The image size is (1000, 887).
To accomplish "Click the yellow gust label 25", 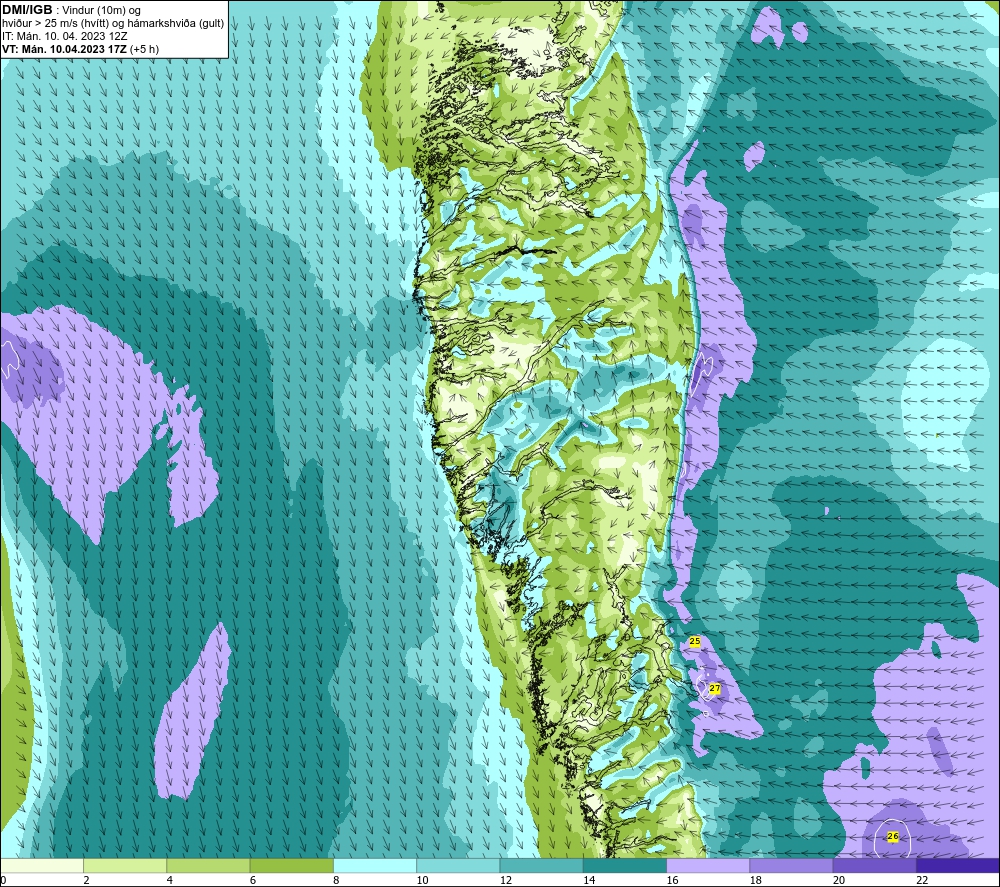I will pyautogui.click(x=695, y=641).
